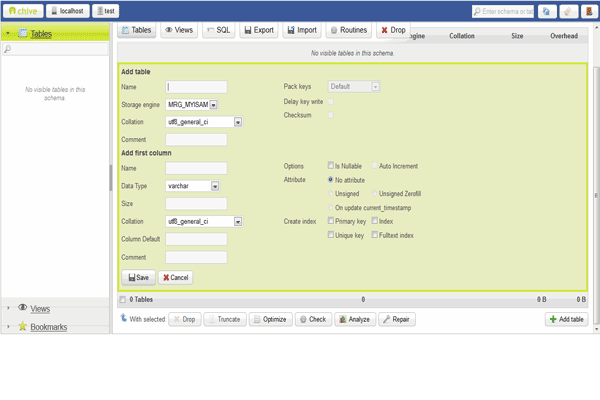Open the localhost server breadcrumb
Image resolution: width=600 pixels, height=400 pixels.
66,10
